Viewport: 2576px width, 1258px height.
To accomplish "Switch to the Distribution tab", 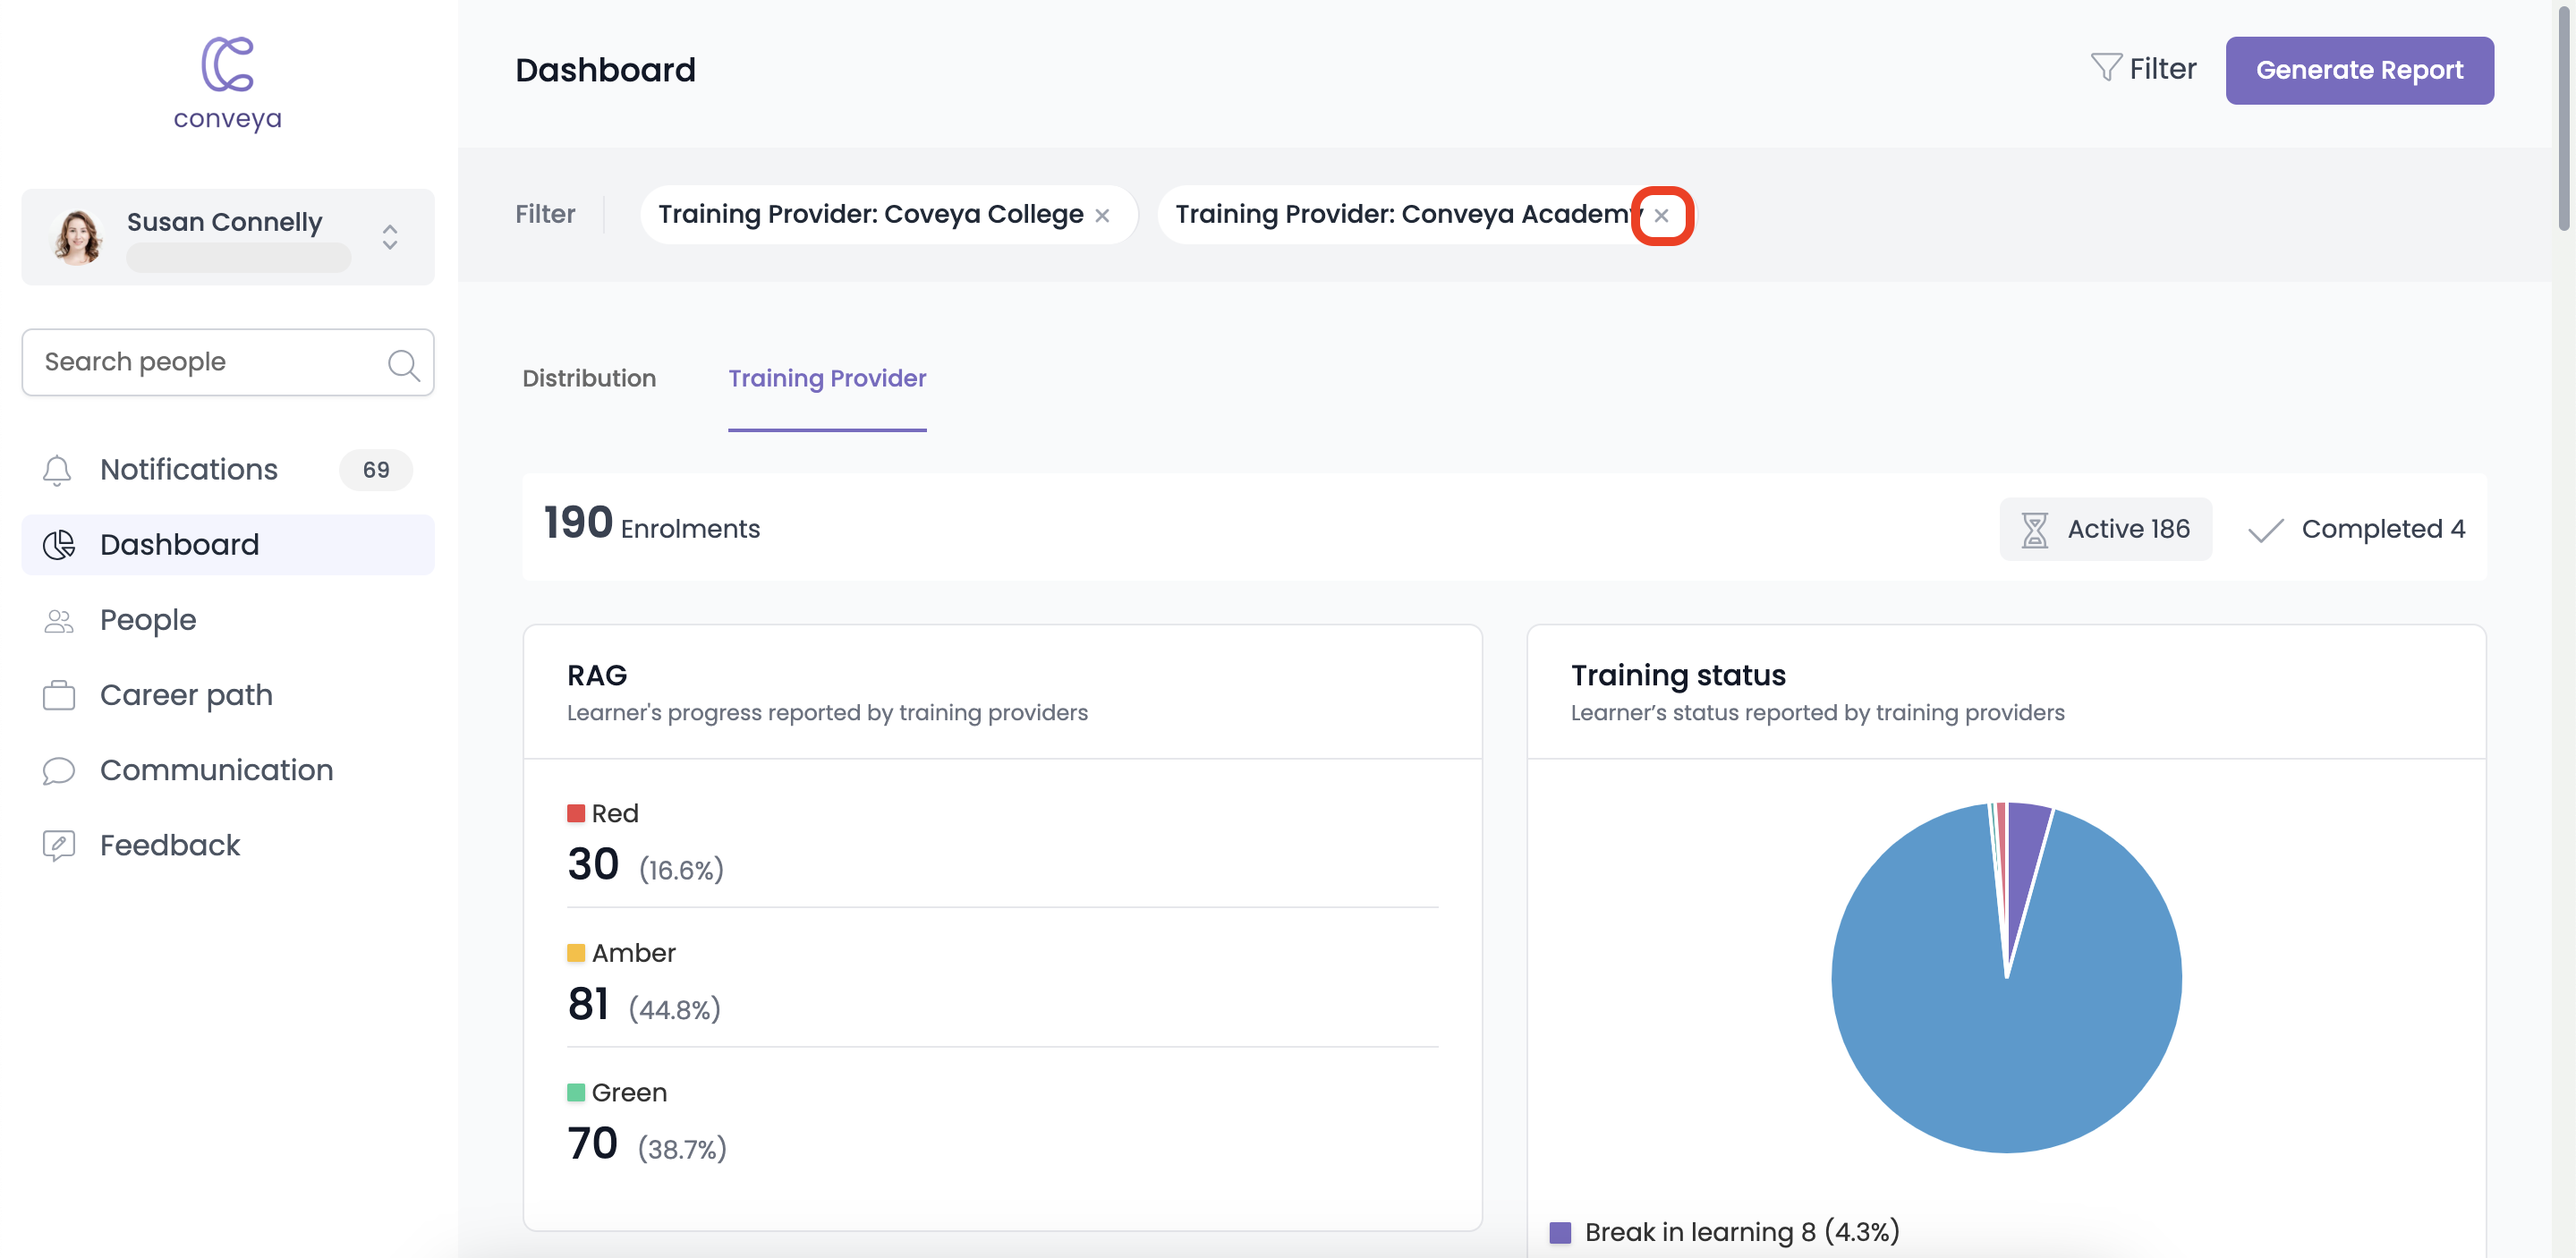I will pyautogui.click(x=589, y=379).
